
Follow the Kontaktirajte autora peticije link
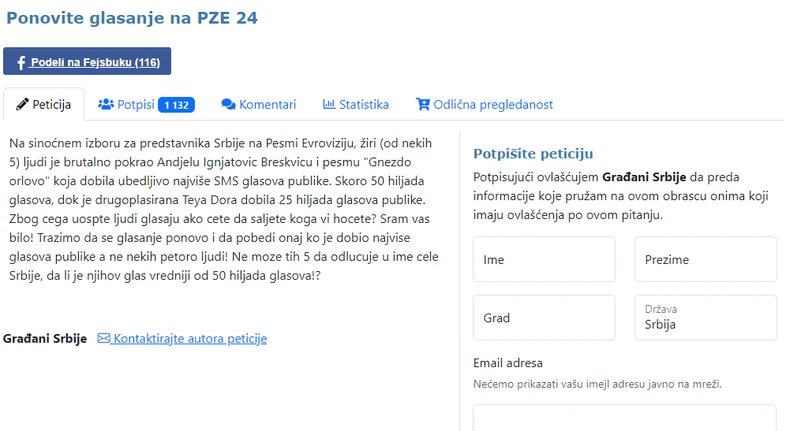pyautogui.click(x=190, y=338)
